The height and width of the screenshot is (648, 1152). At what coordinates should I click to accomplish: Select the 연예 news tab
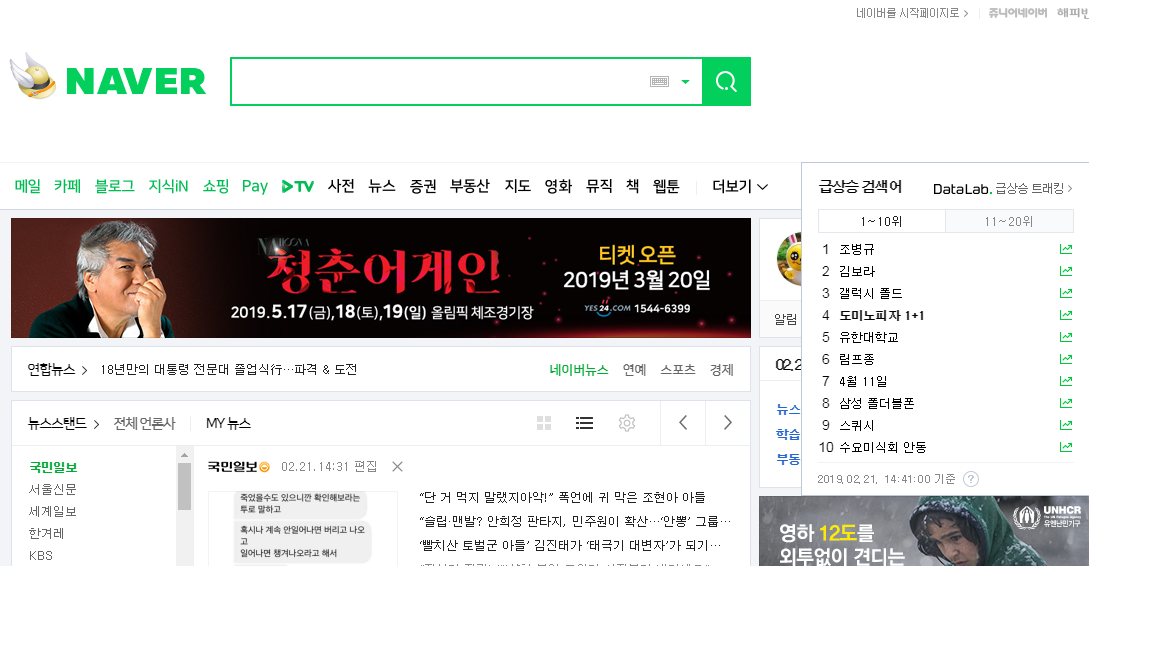[634, 370]
